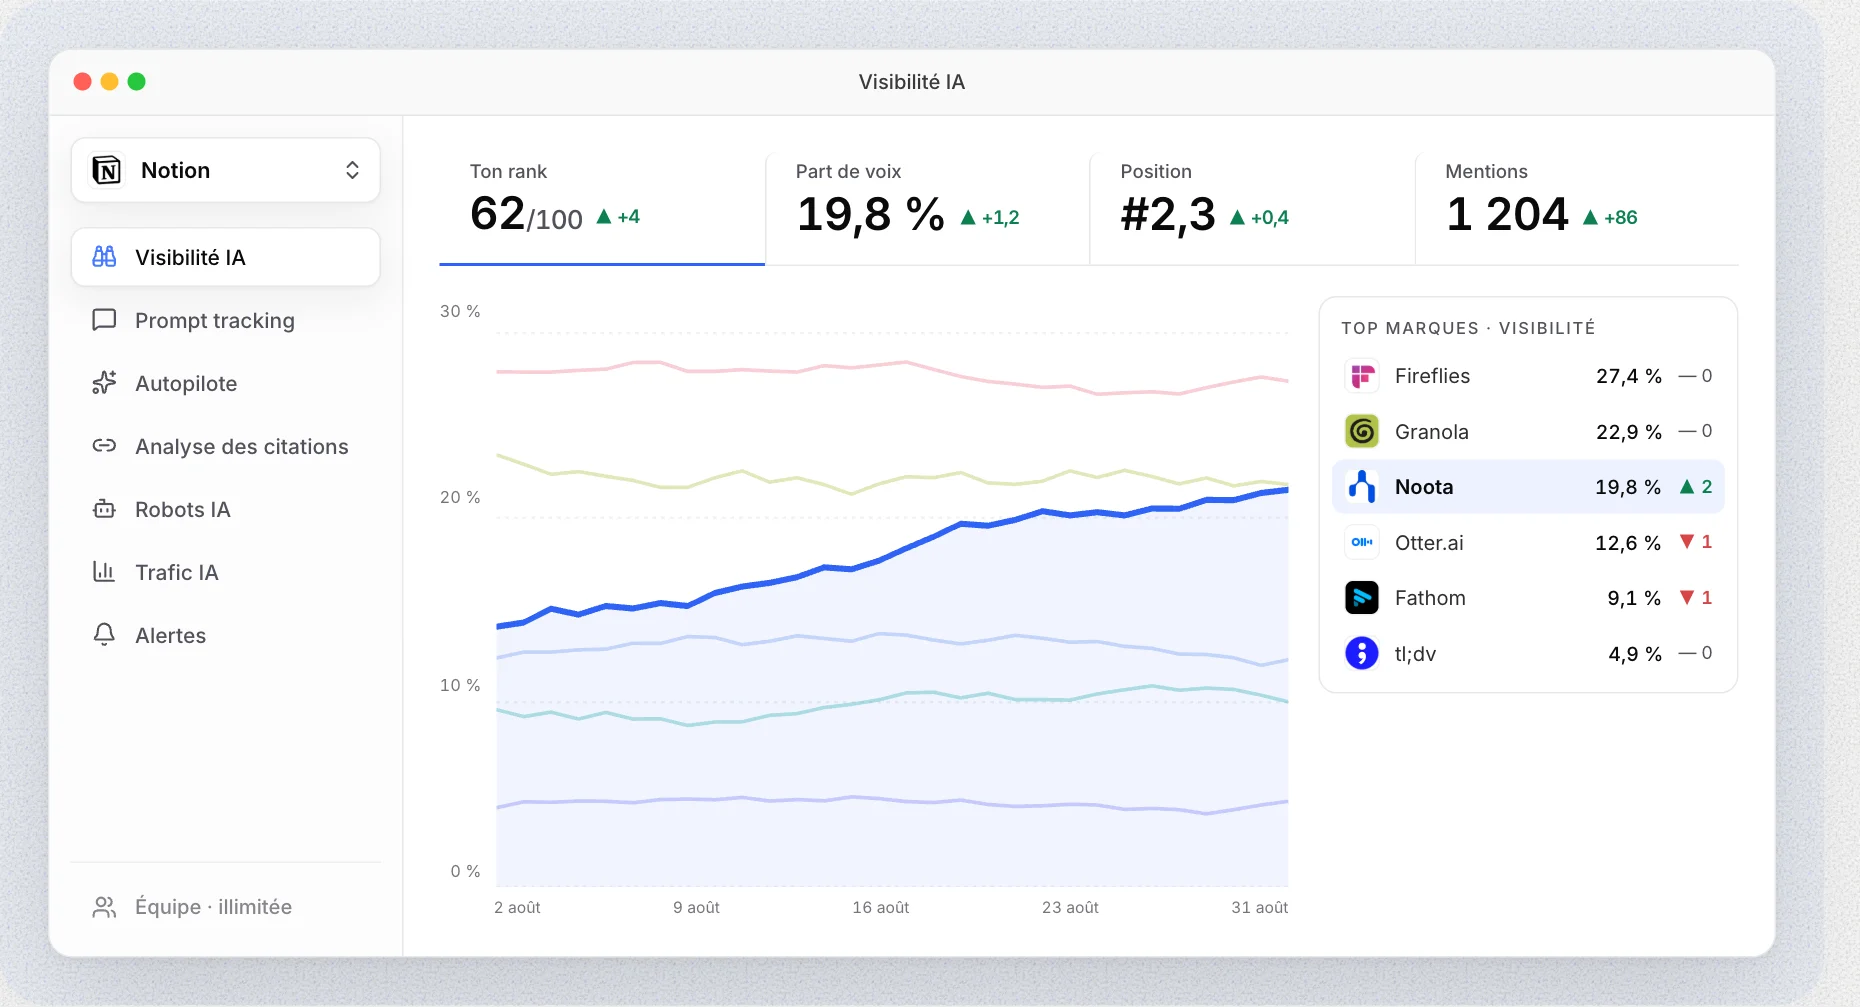Click the binoculars icon for Visibilité IA
The width and height of the screenshot is (1860, 1007).
[104, 257]
